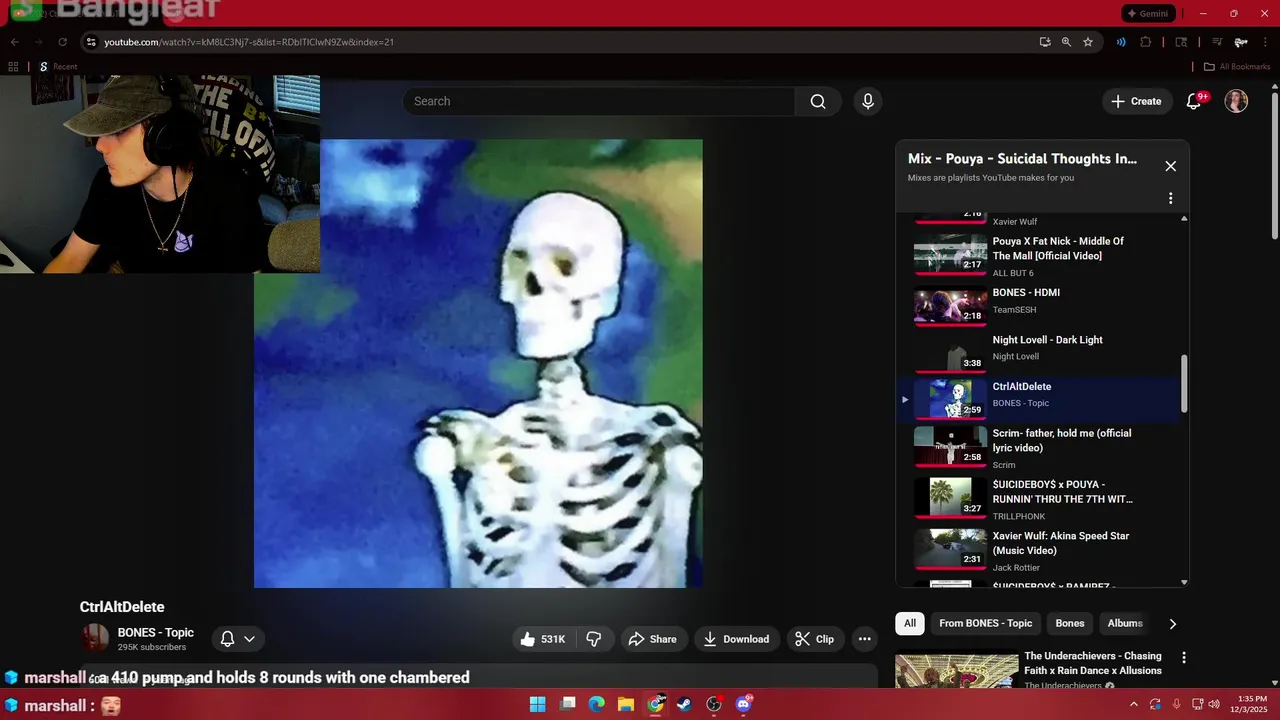Play Night Lovell - Dark Light
This screenshot has height=720, width=1280.
coord(1040,352)
